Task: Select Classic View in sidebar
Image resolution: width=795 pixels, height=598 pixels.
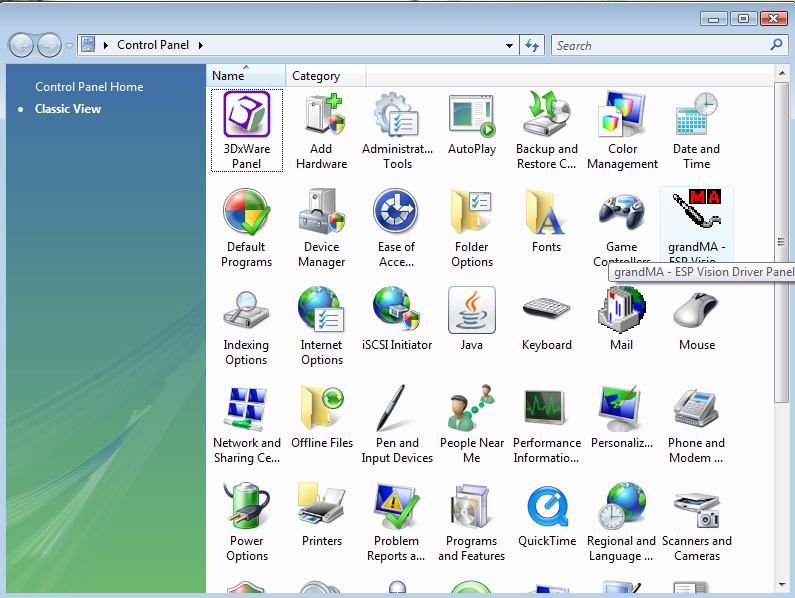Action: 68,109
